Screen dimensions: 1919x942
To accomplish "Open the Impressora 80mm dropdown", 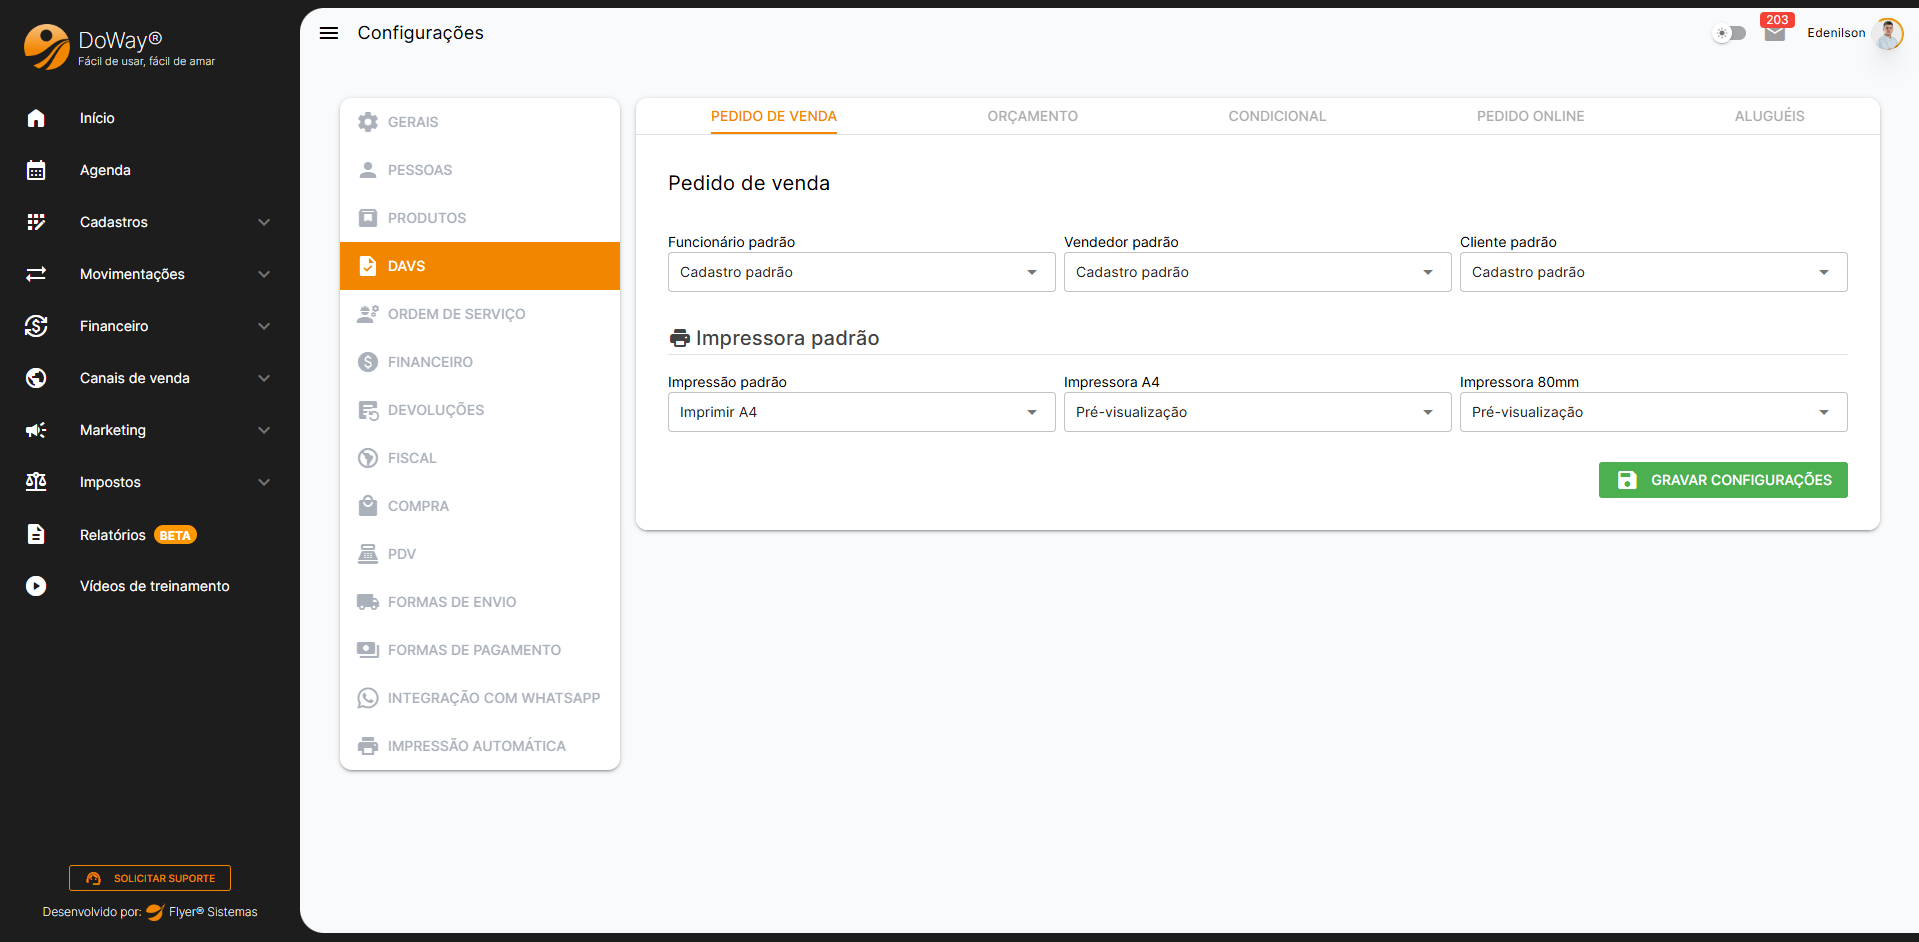I will [x=1652, y=412].
